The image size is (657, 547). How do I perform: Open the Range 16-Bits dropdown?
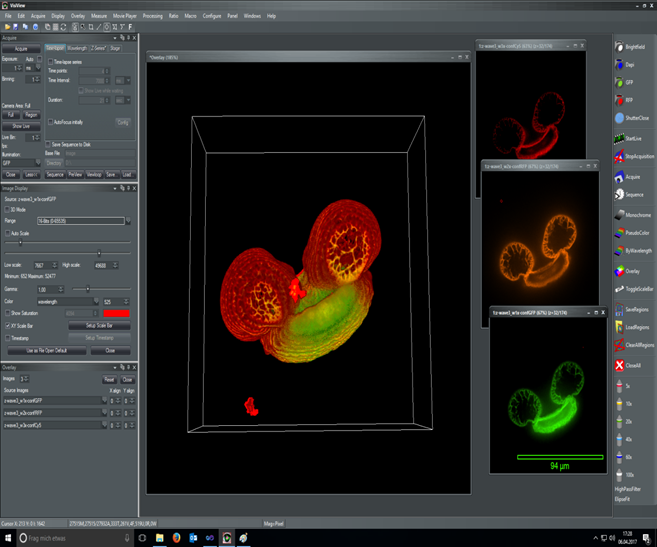(127, 221)
